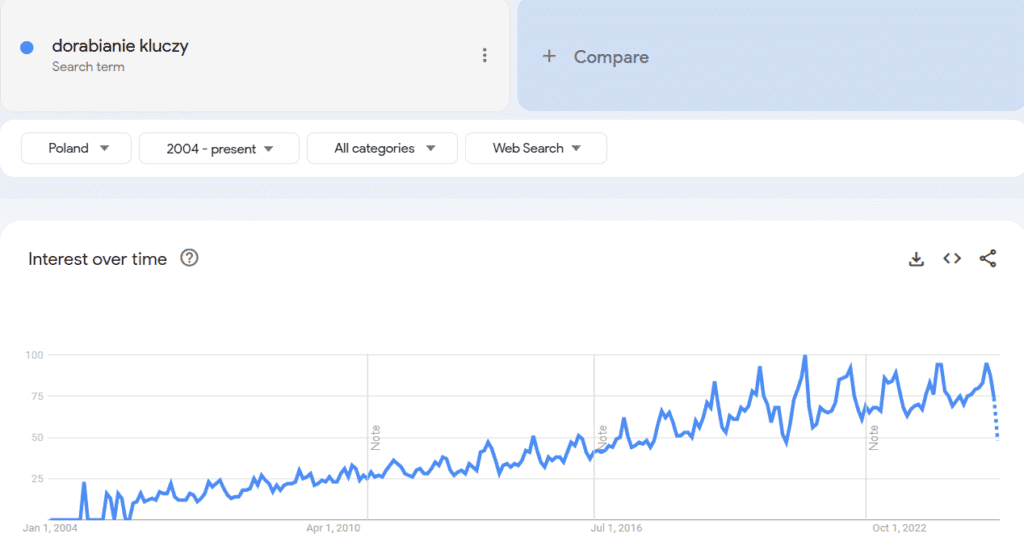
Task: Expand the Poland region dropdown
Action: click(77, 148)
